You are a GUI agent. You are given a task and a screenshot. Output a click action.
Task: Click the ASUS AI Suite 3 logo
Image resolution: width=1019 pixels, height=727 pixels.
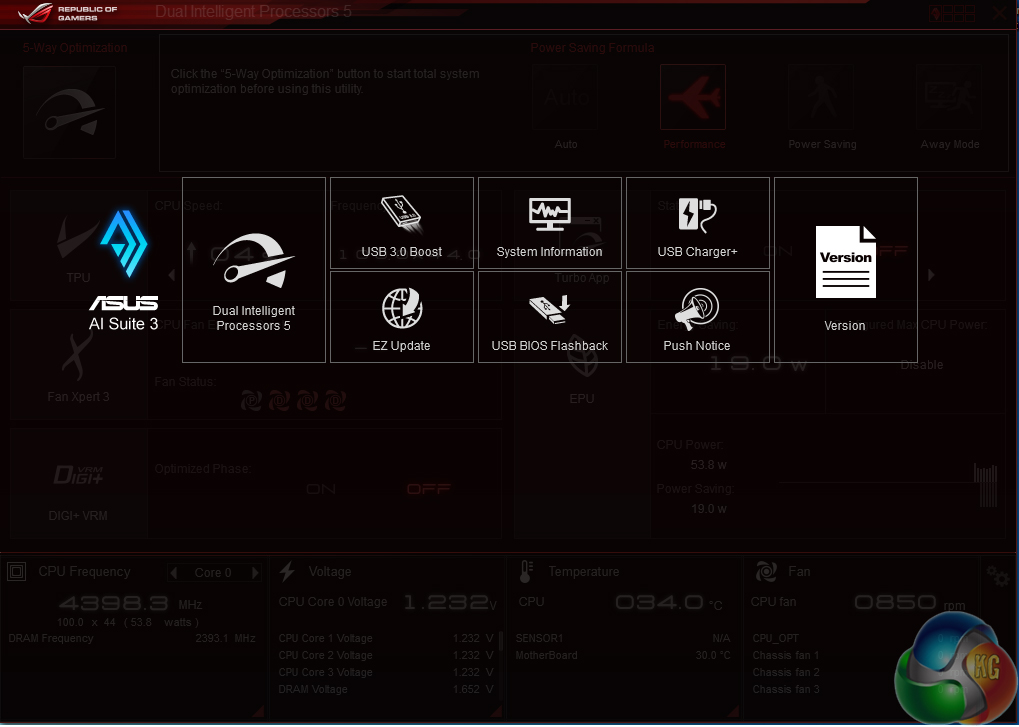pos(123,270)
